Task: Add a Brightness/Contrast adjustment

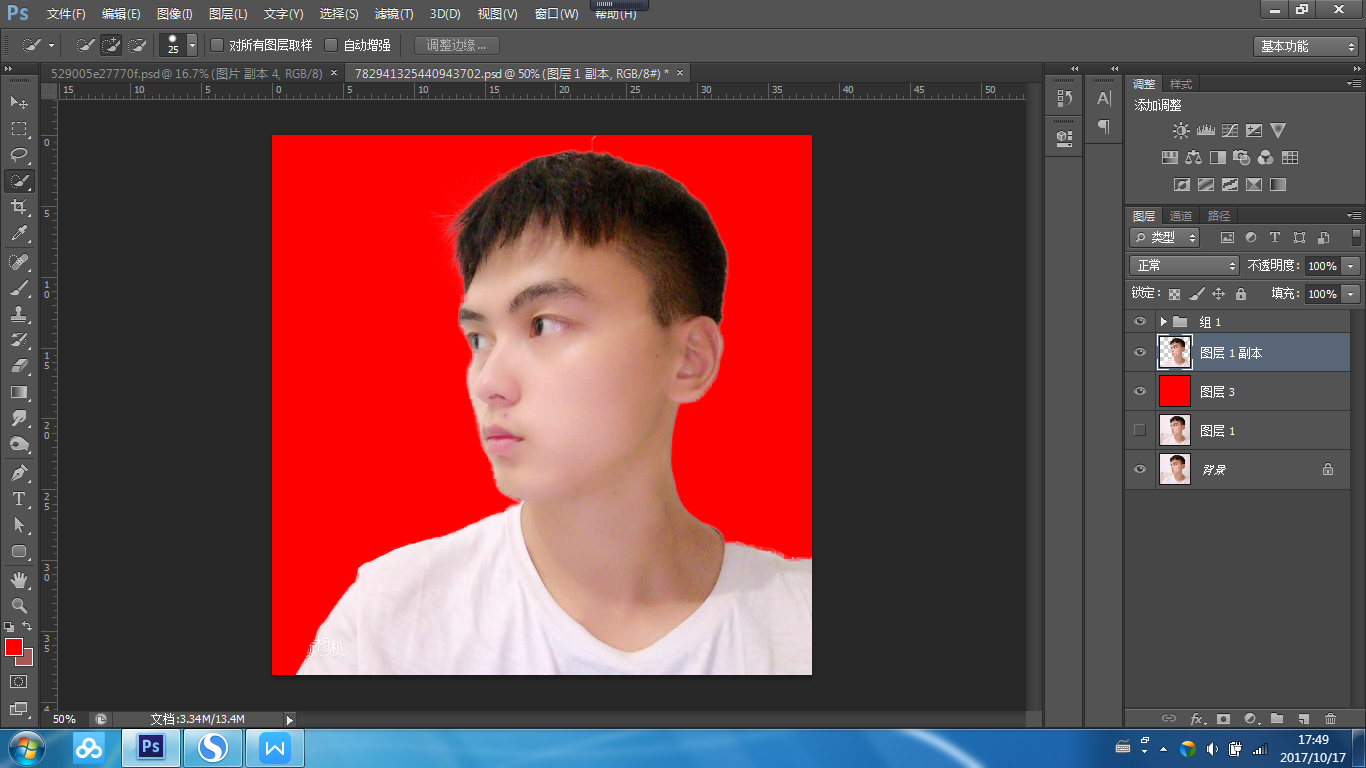Action: pos(1181,131)
